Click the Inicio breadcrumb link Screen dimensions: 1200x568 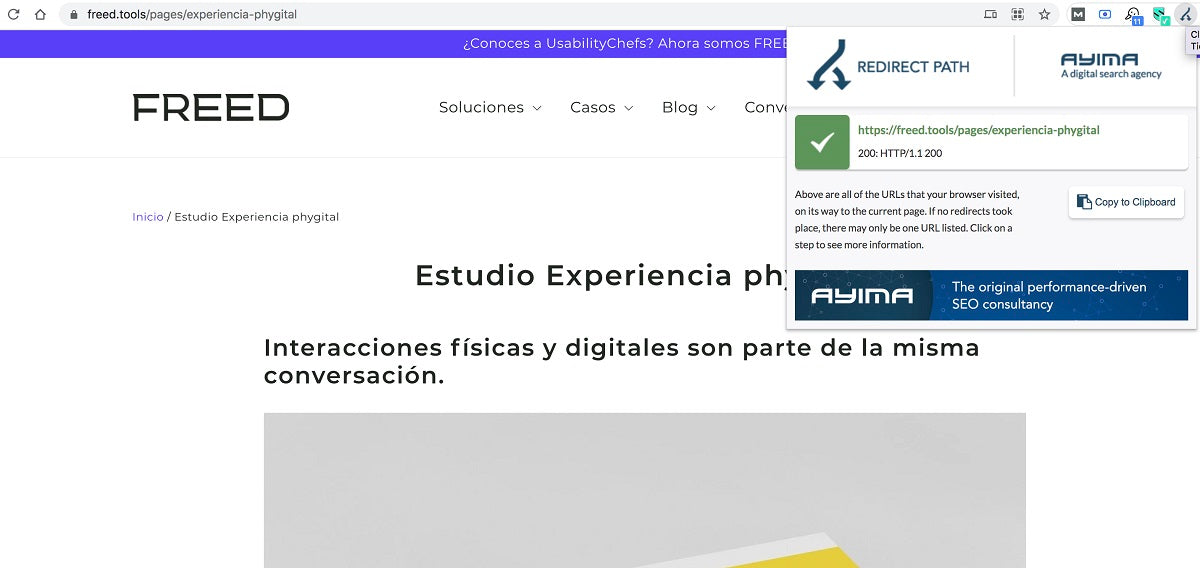(148, 217)
